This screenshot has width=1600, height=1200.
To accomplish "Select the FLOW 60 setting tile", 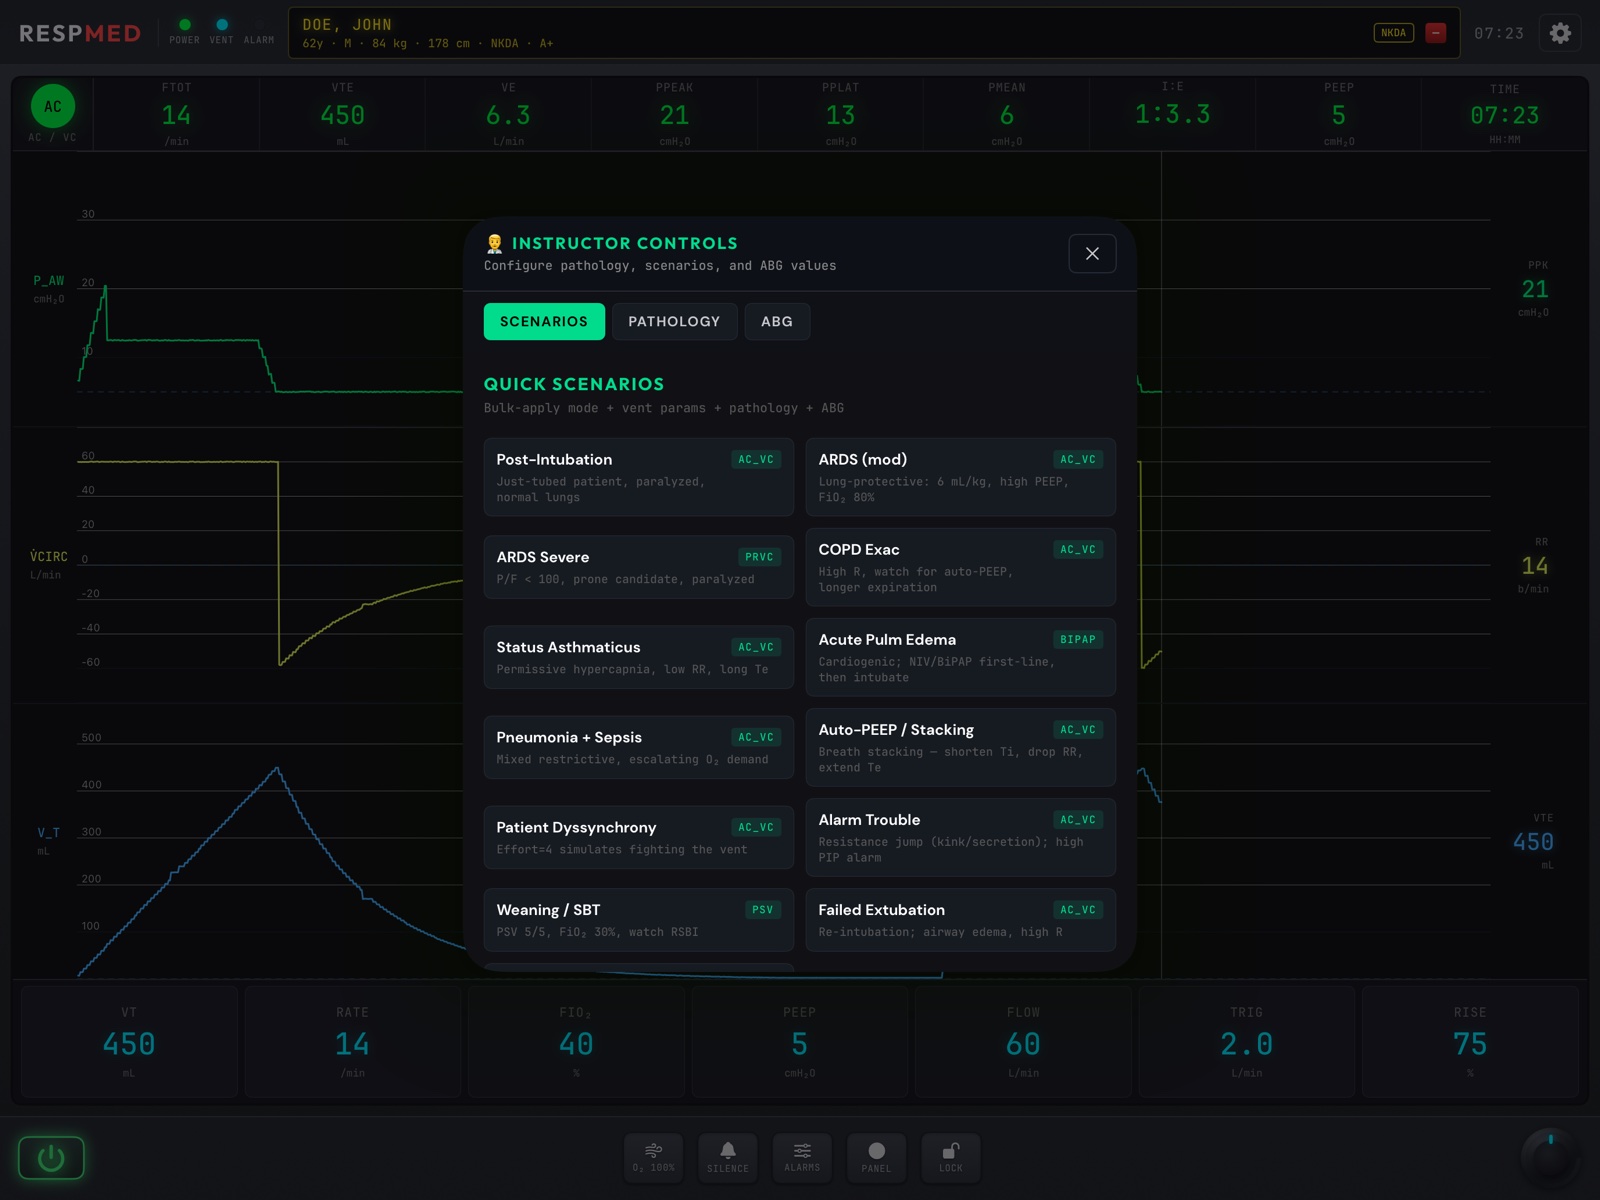I will tap(1023, 1042).
